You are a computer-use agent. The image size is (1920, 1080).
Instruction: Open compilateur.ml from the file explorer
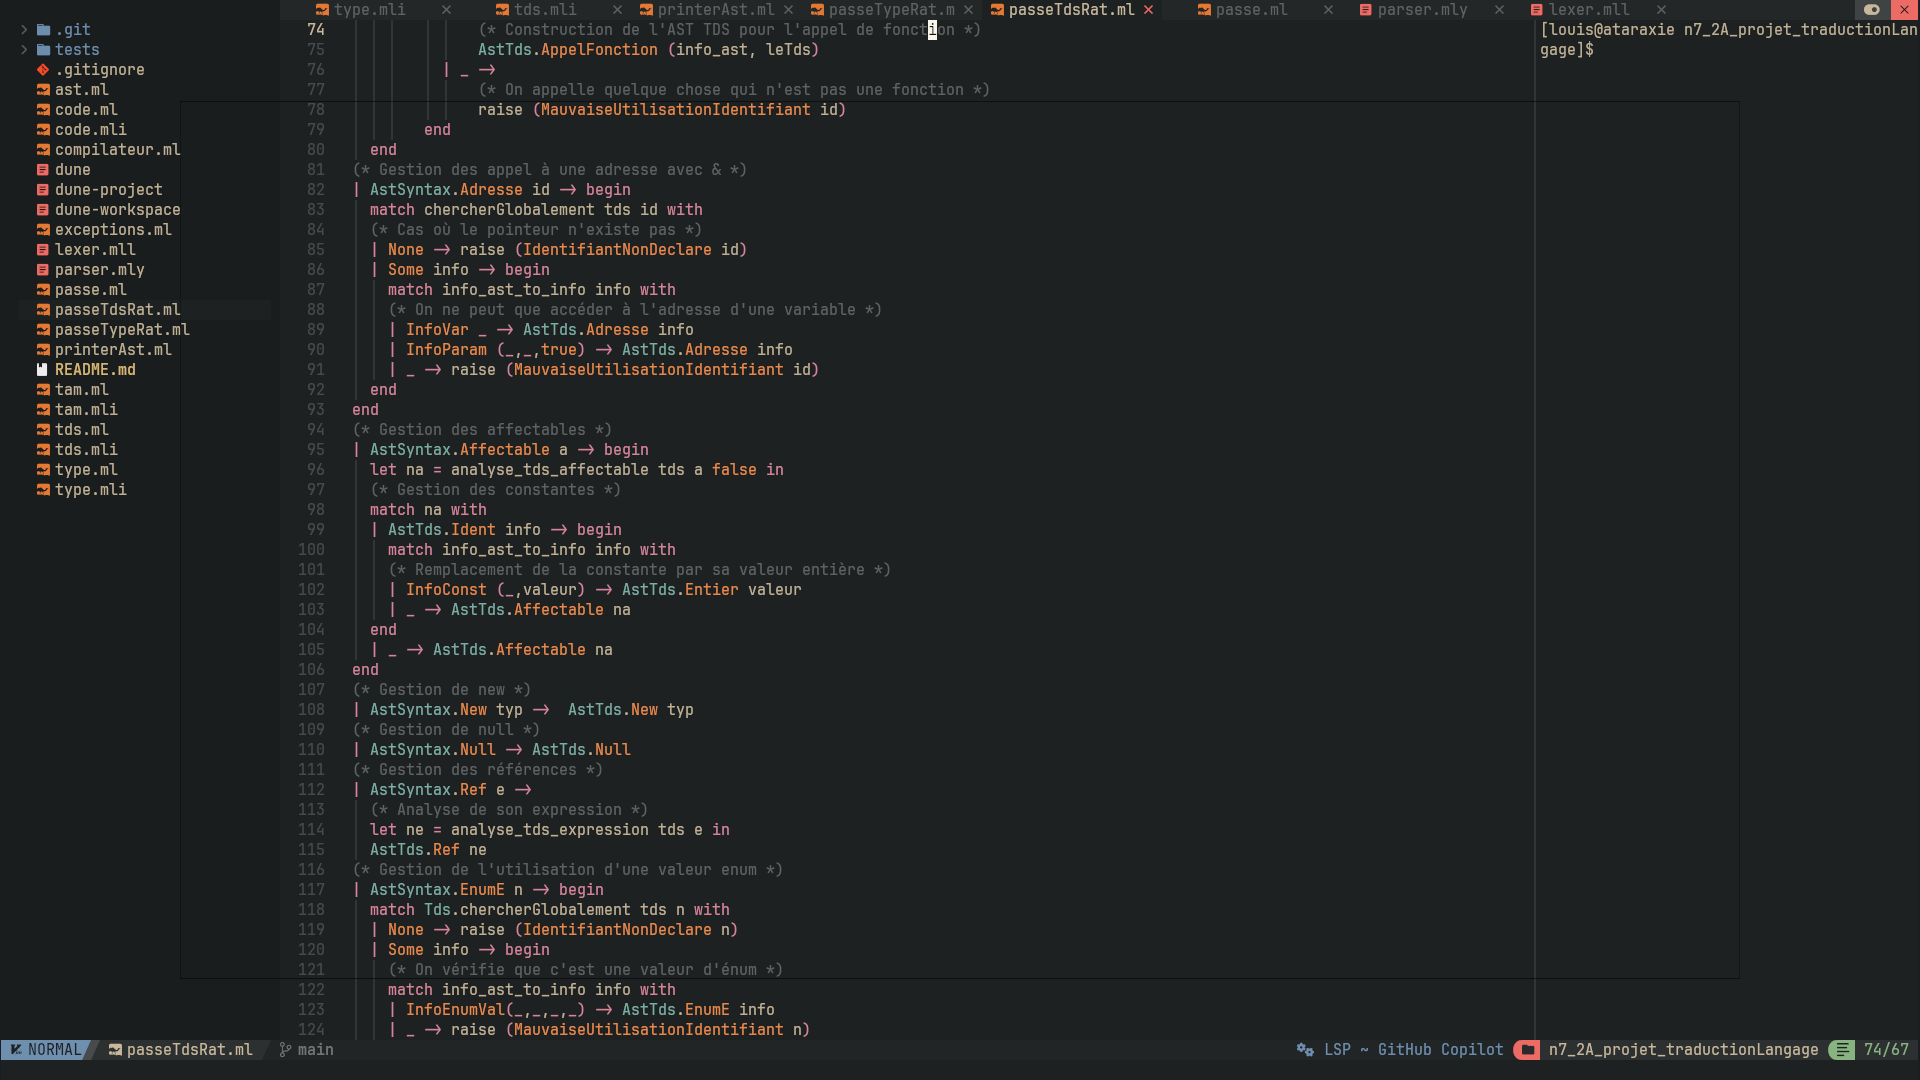coord(117,150)
